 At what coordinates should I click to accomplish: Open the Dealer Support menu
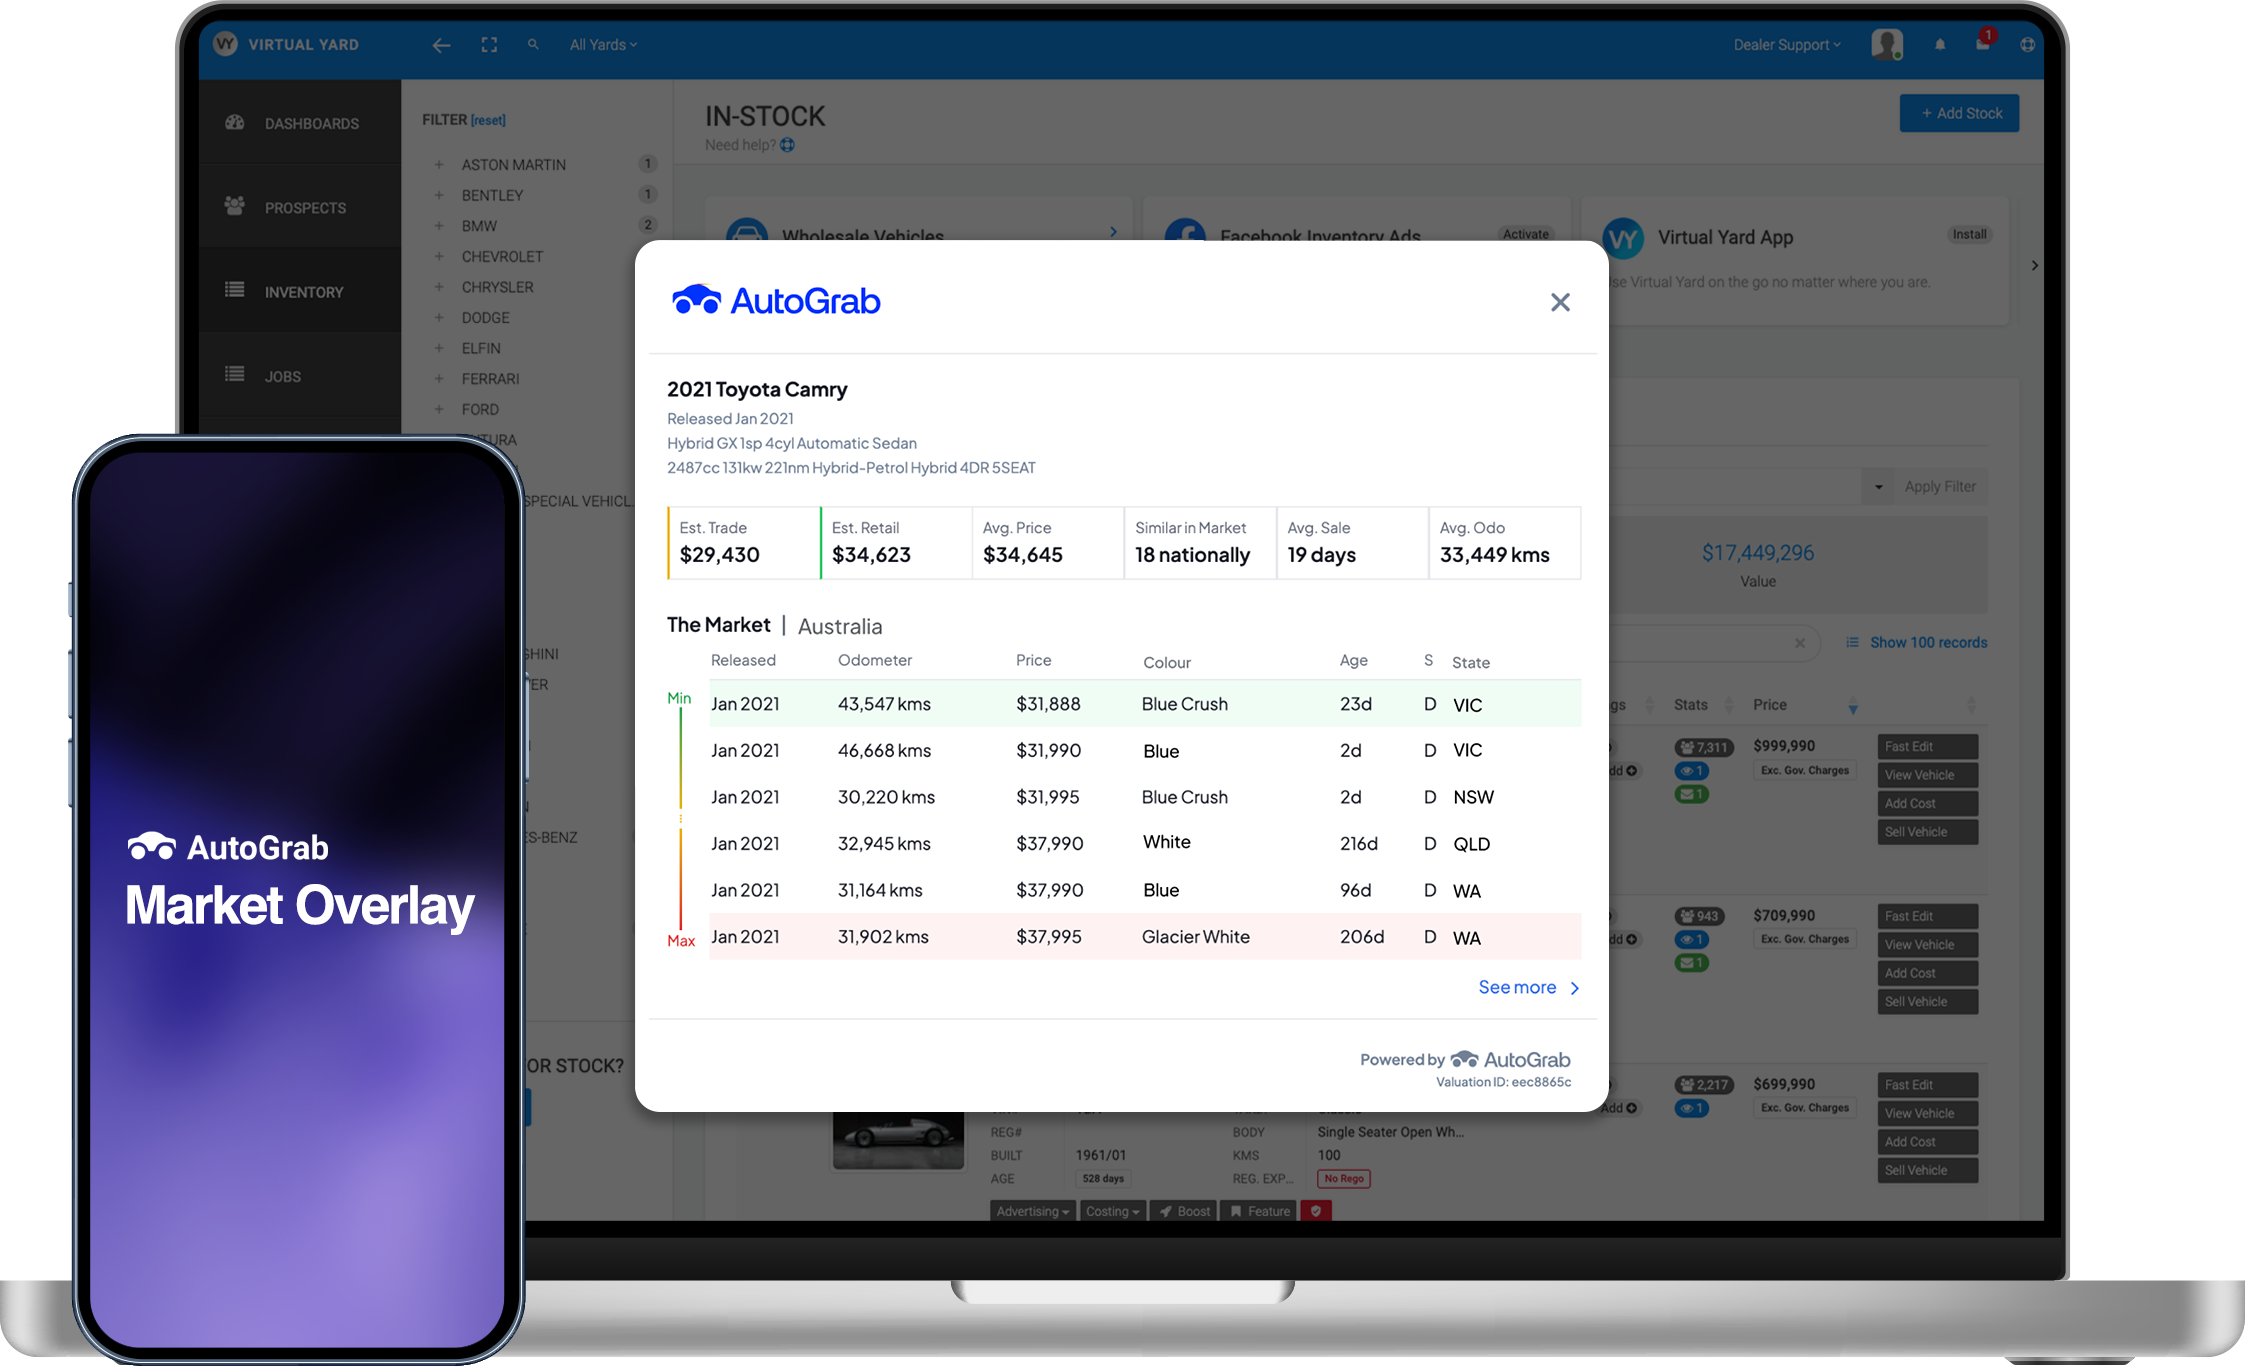point(1786,45)
